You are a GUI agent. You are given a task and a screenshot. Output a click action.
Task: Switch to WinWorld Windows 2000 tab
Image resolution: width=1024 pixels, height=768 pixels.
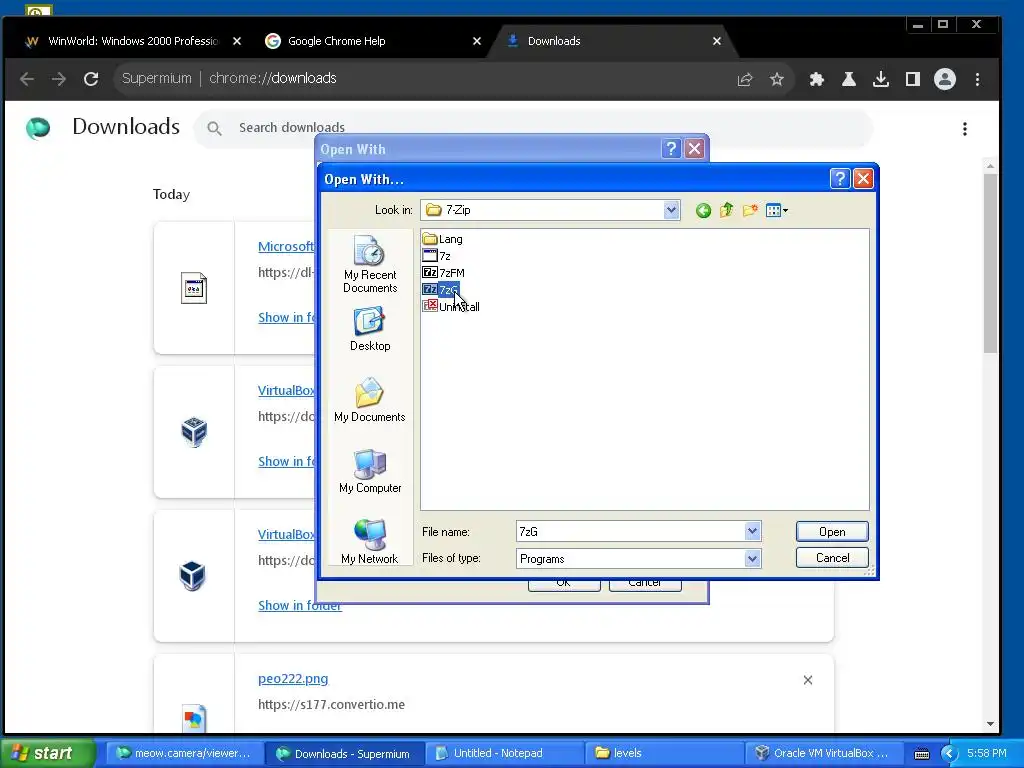pos(133,41)
